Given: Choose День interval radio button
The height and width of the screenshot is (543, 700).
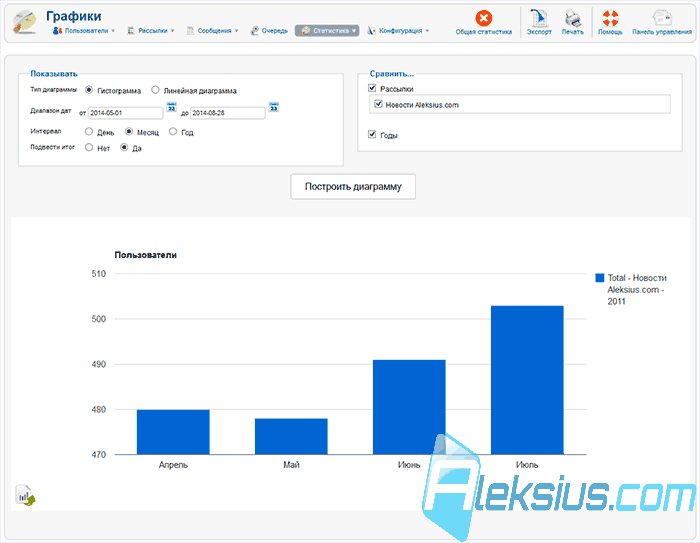Looking at the screenshot, I should [x=89, y=132].
